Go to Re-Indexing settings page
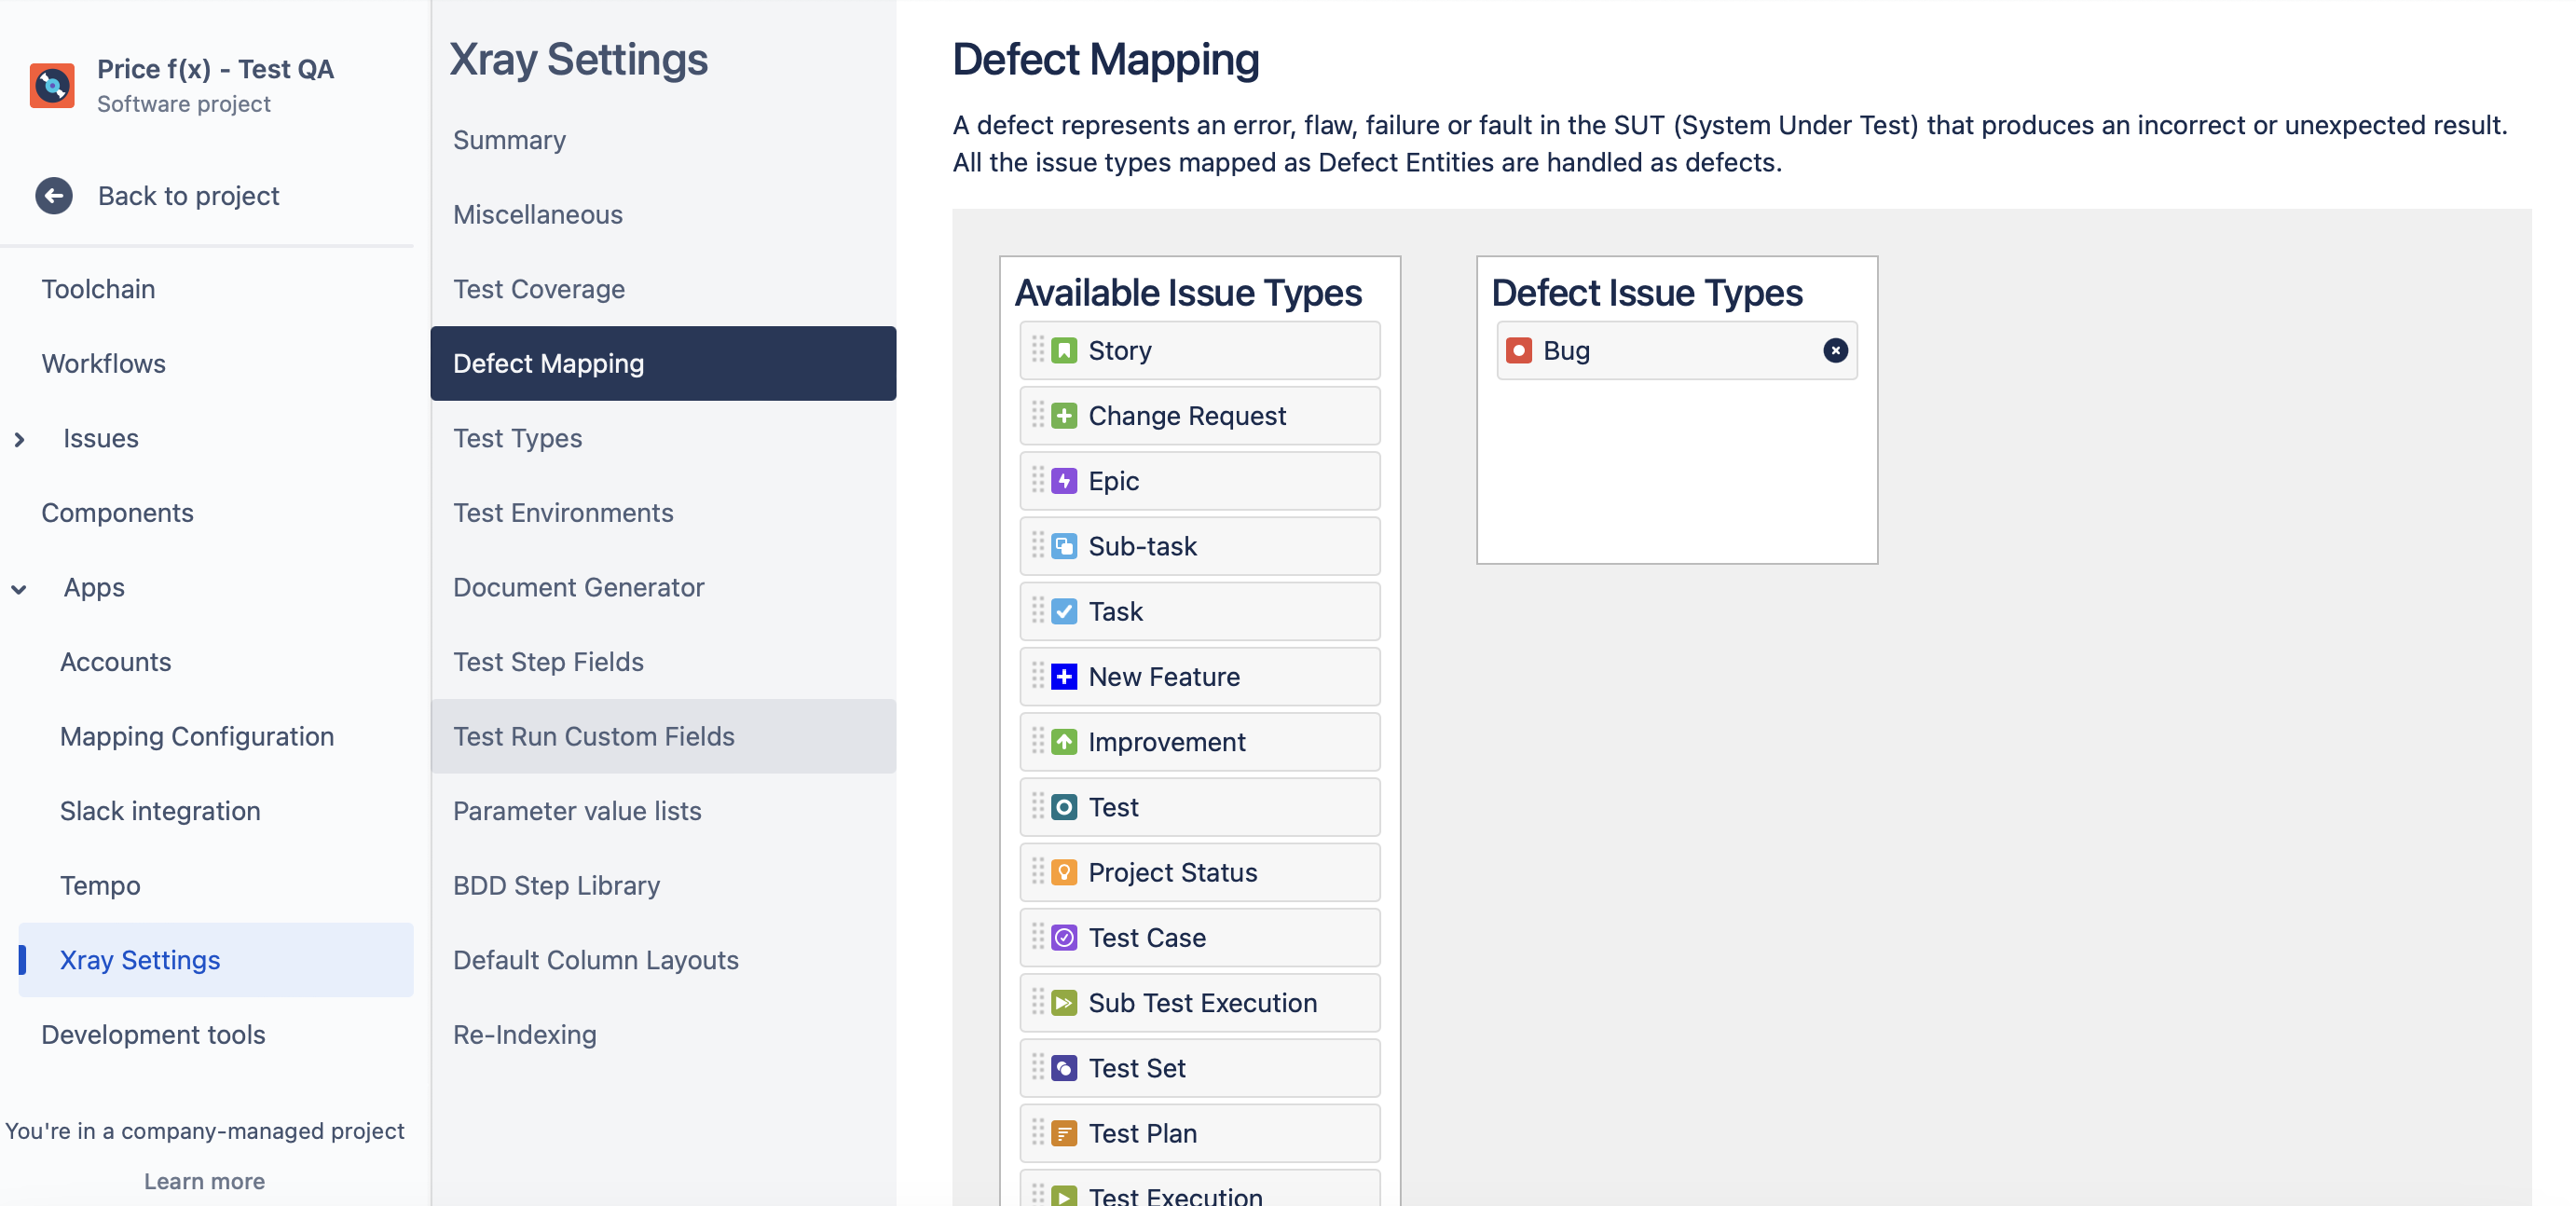2576x1206 pixels. pos(524,1035)
